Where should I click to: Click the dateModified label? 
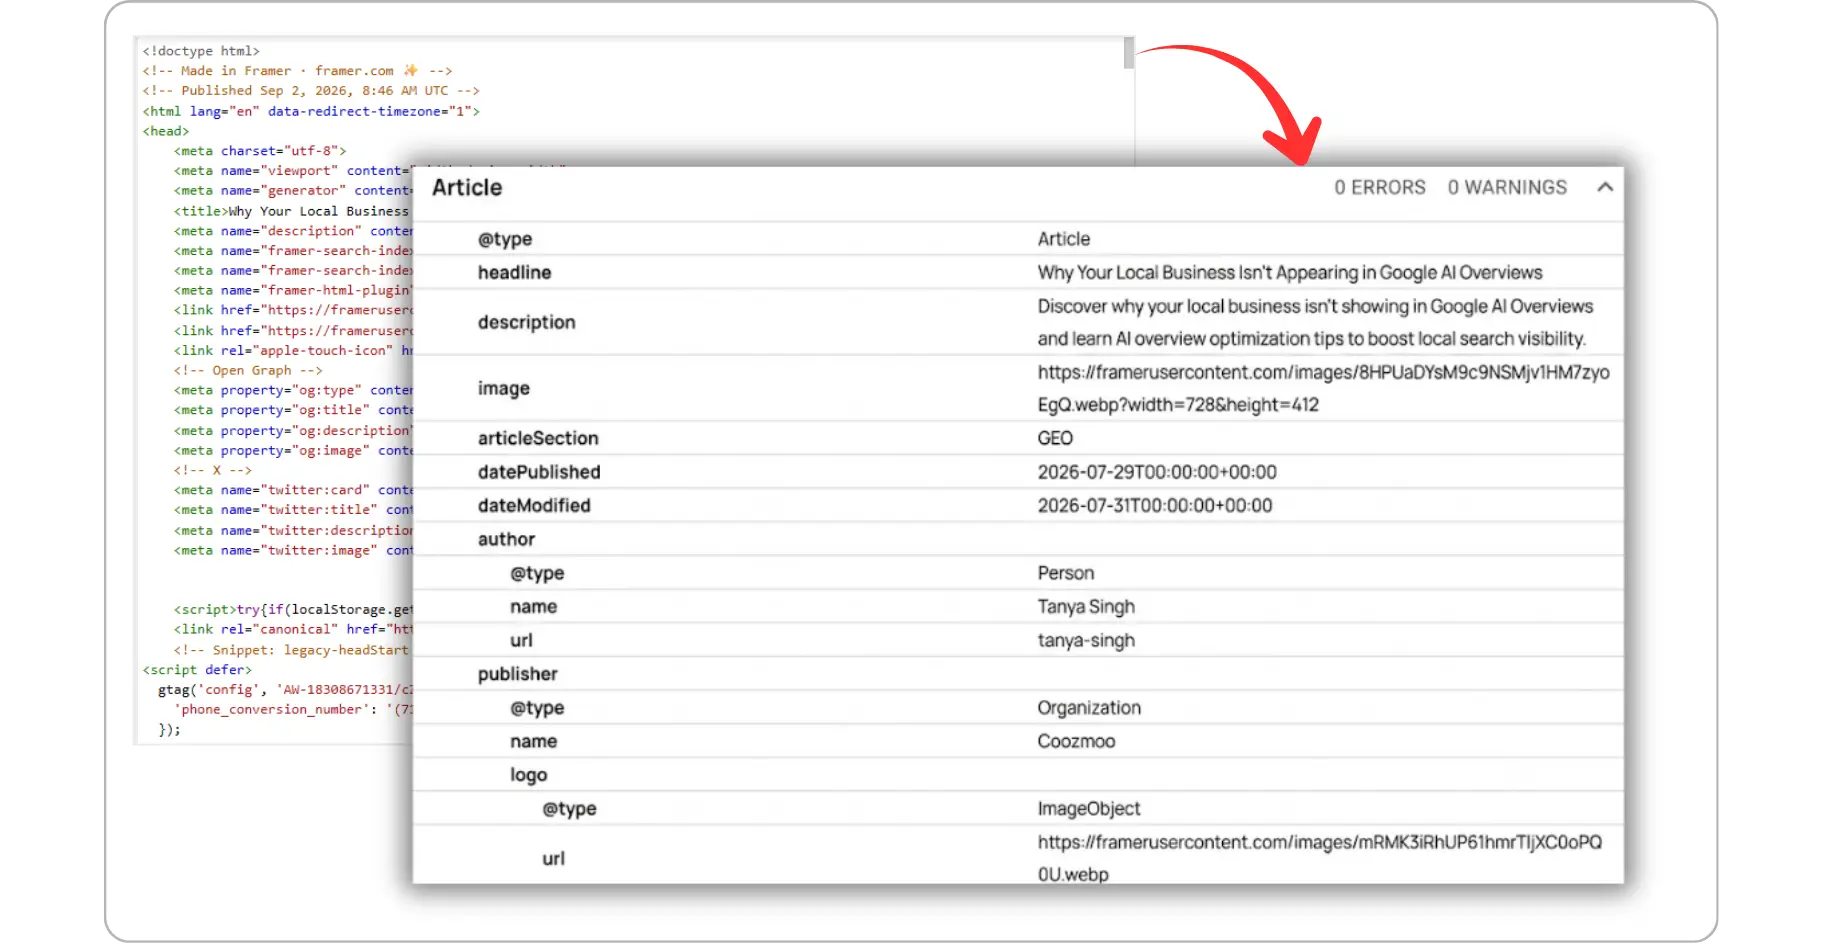(534, 506)
